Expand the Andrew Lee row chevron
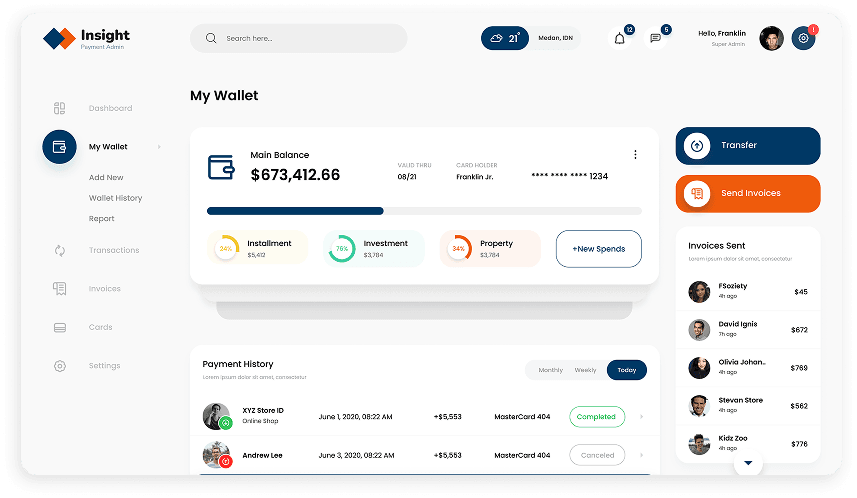Viewport: 857px width, 498px height. coord(641,455)
